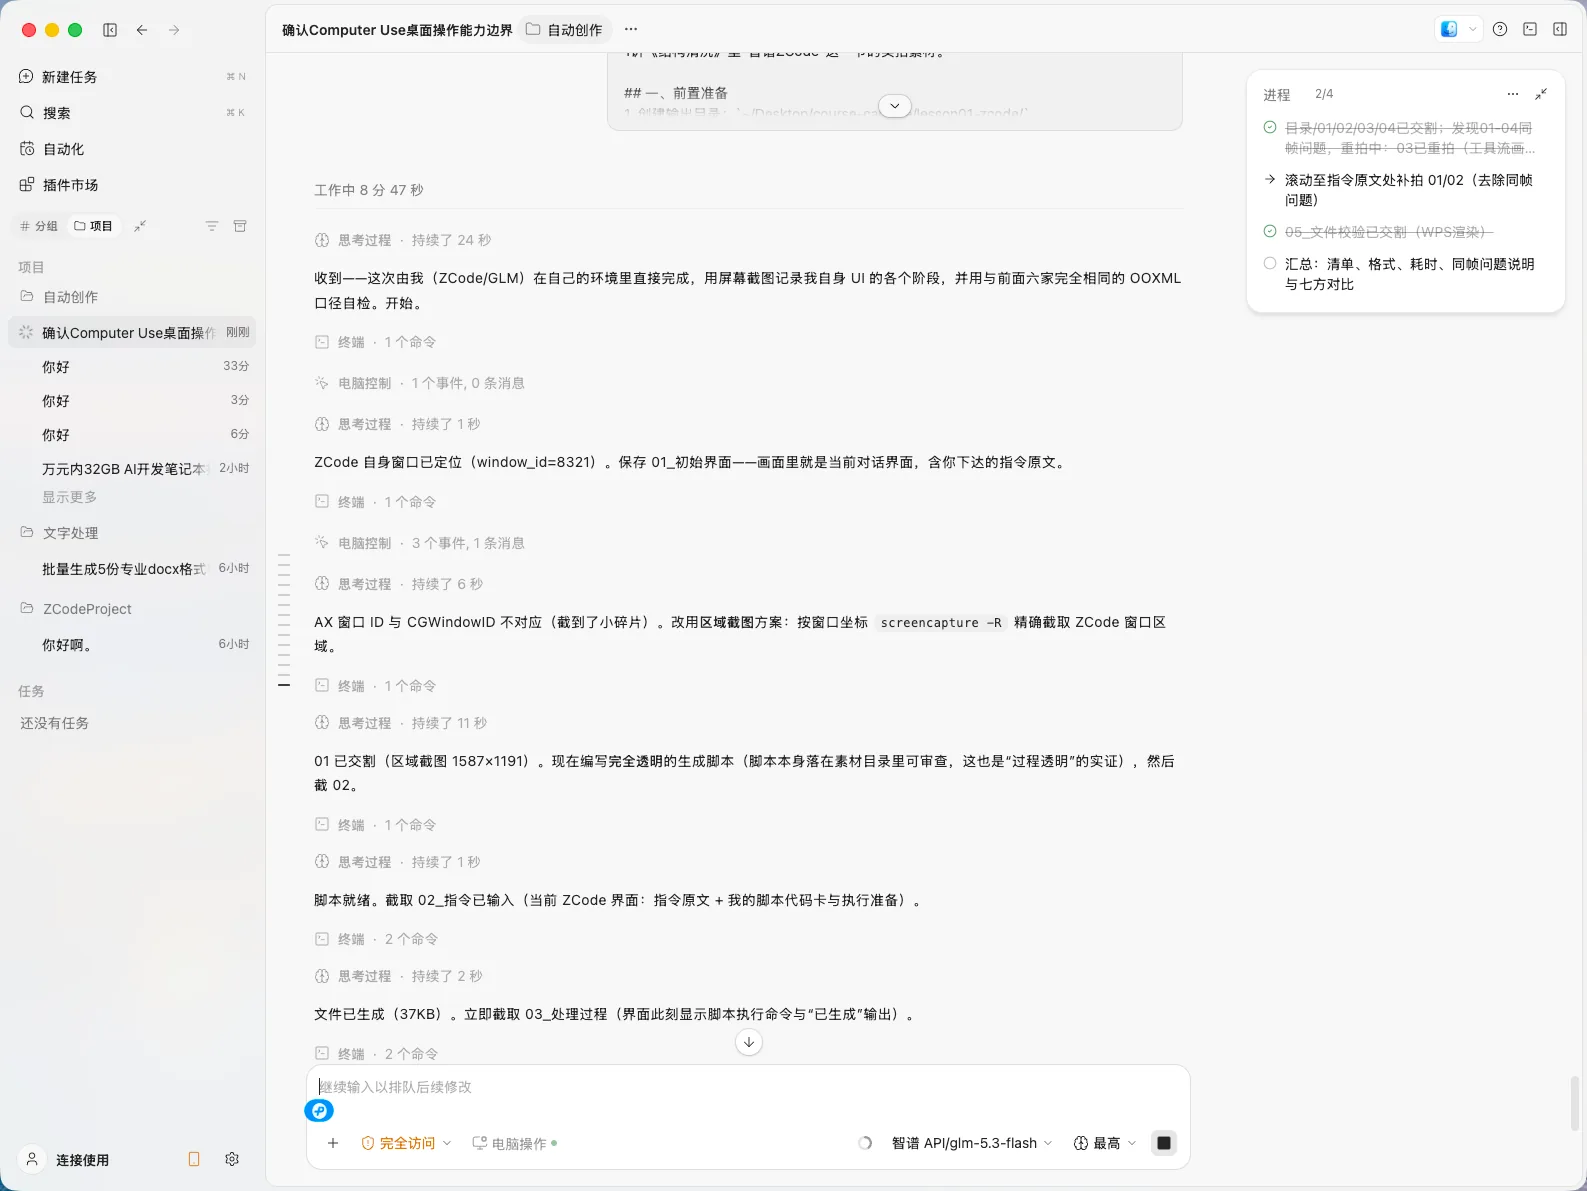Expand the 文字处理 project folder

tap(132, 533)
